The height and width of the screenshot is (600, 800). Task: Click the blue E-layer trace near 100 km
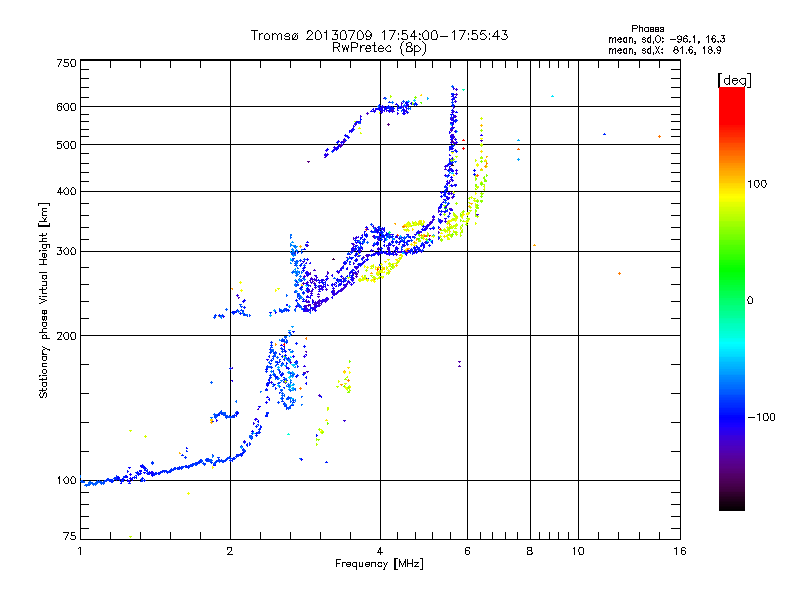[x=163, y=471]
